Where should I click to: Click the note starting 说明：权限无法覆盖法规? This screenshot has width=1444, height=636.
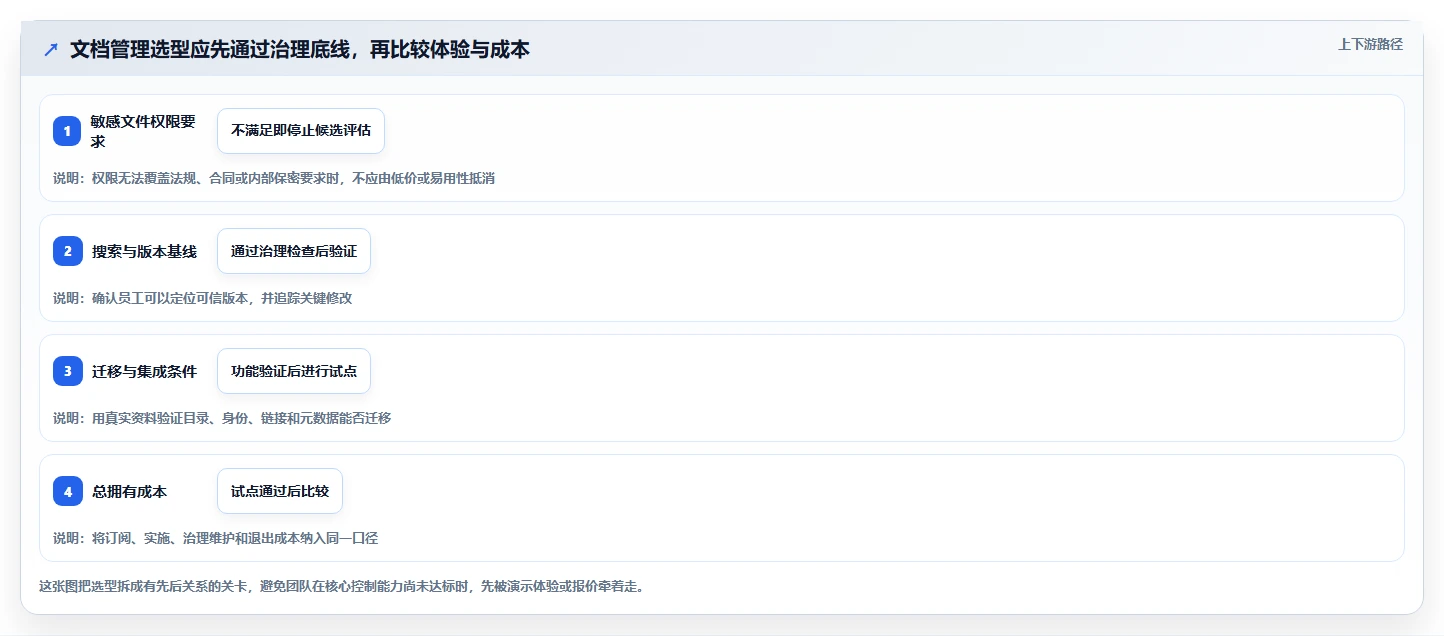274,178
